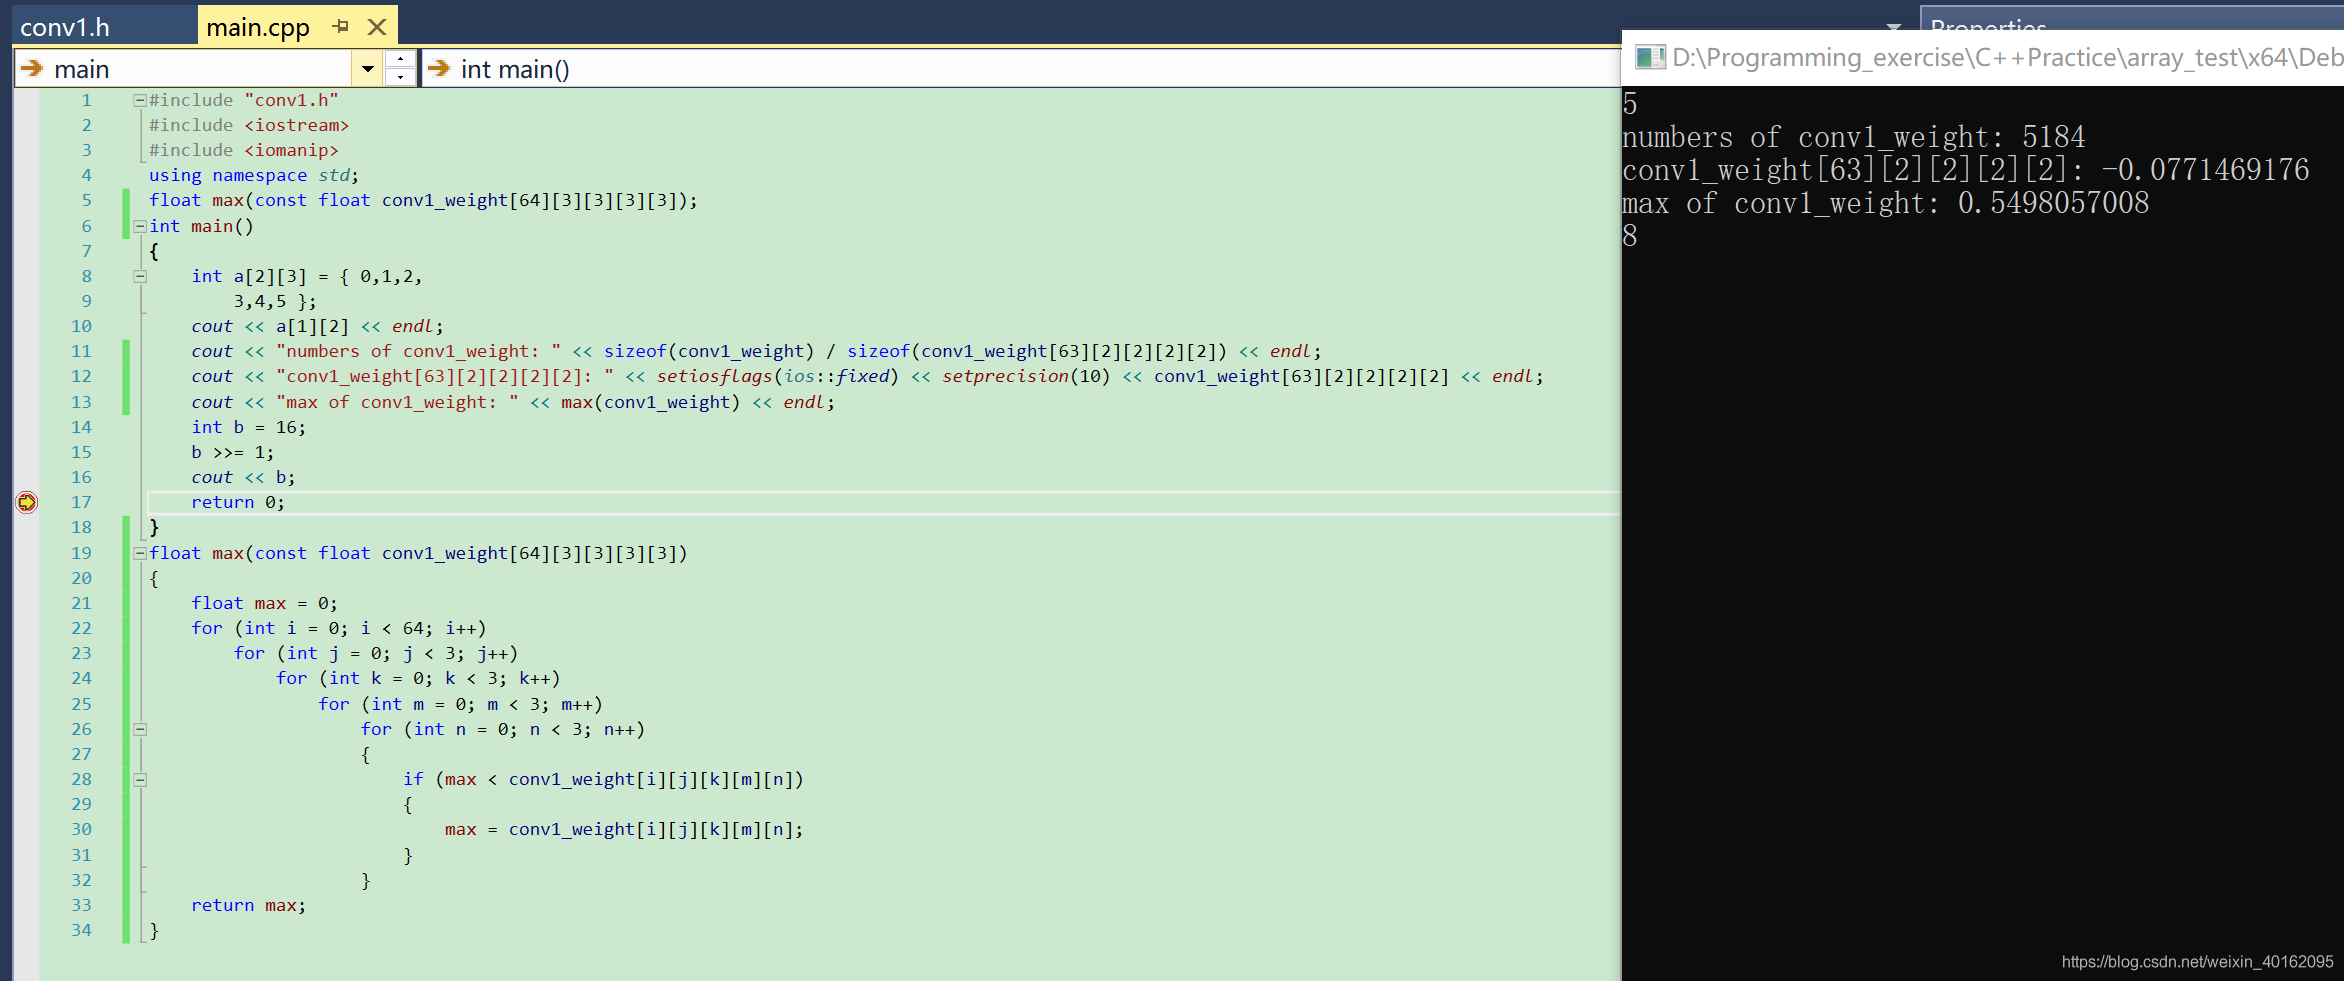Click 'cout << b;' statement
Viewport: 2344px width, 981px height.
click(x=243, y=477)
